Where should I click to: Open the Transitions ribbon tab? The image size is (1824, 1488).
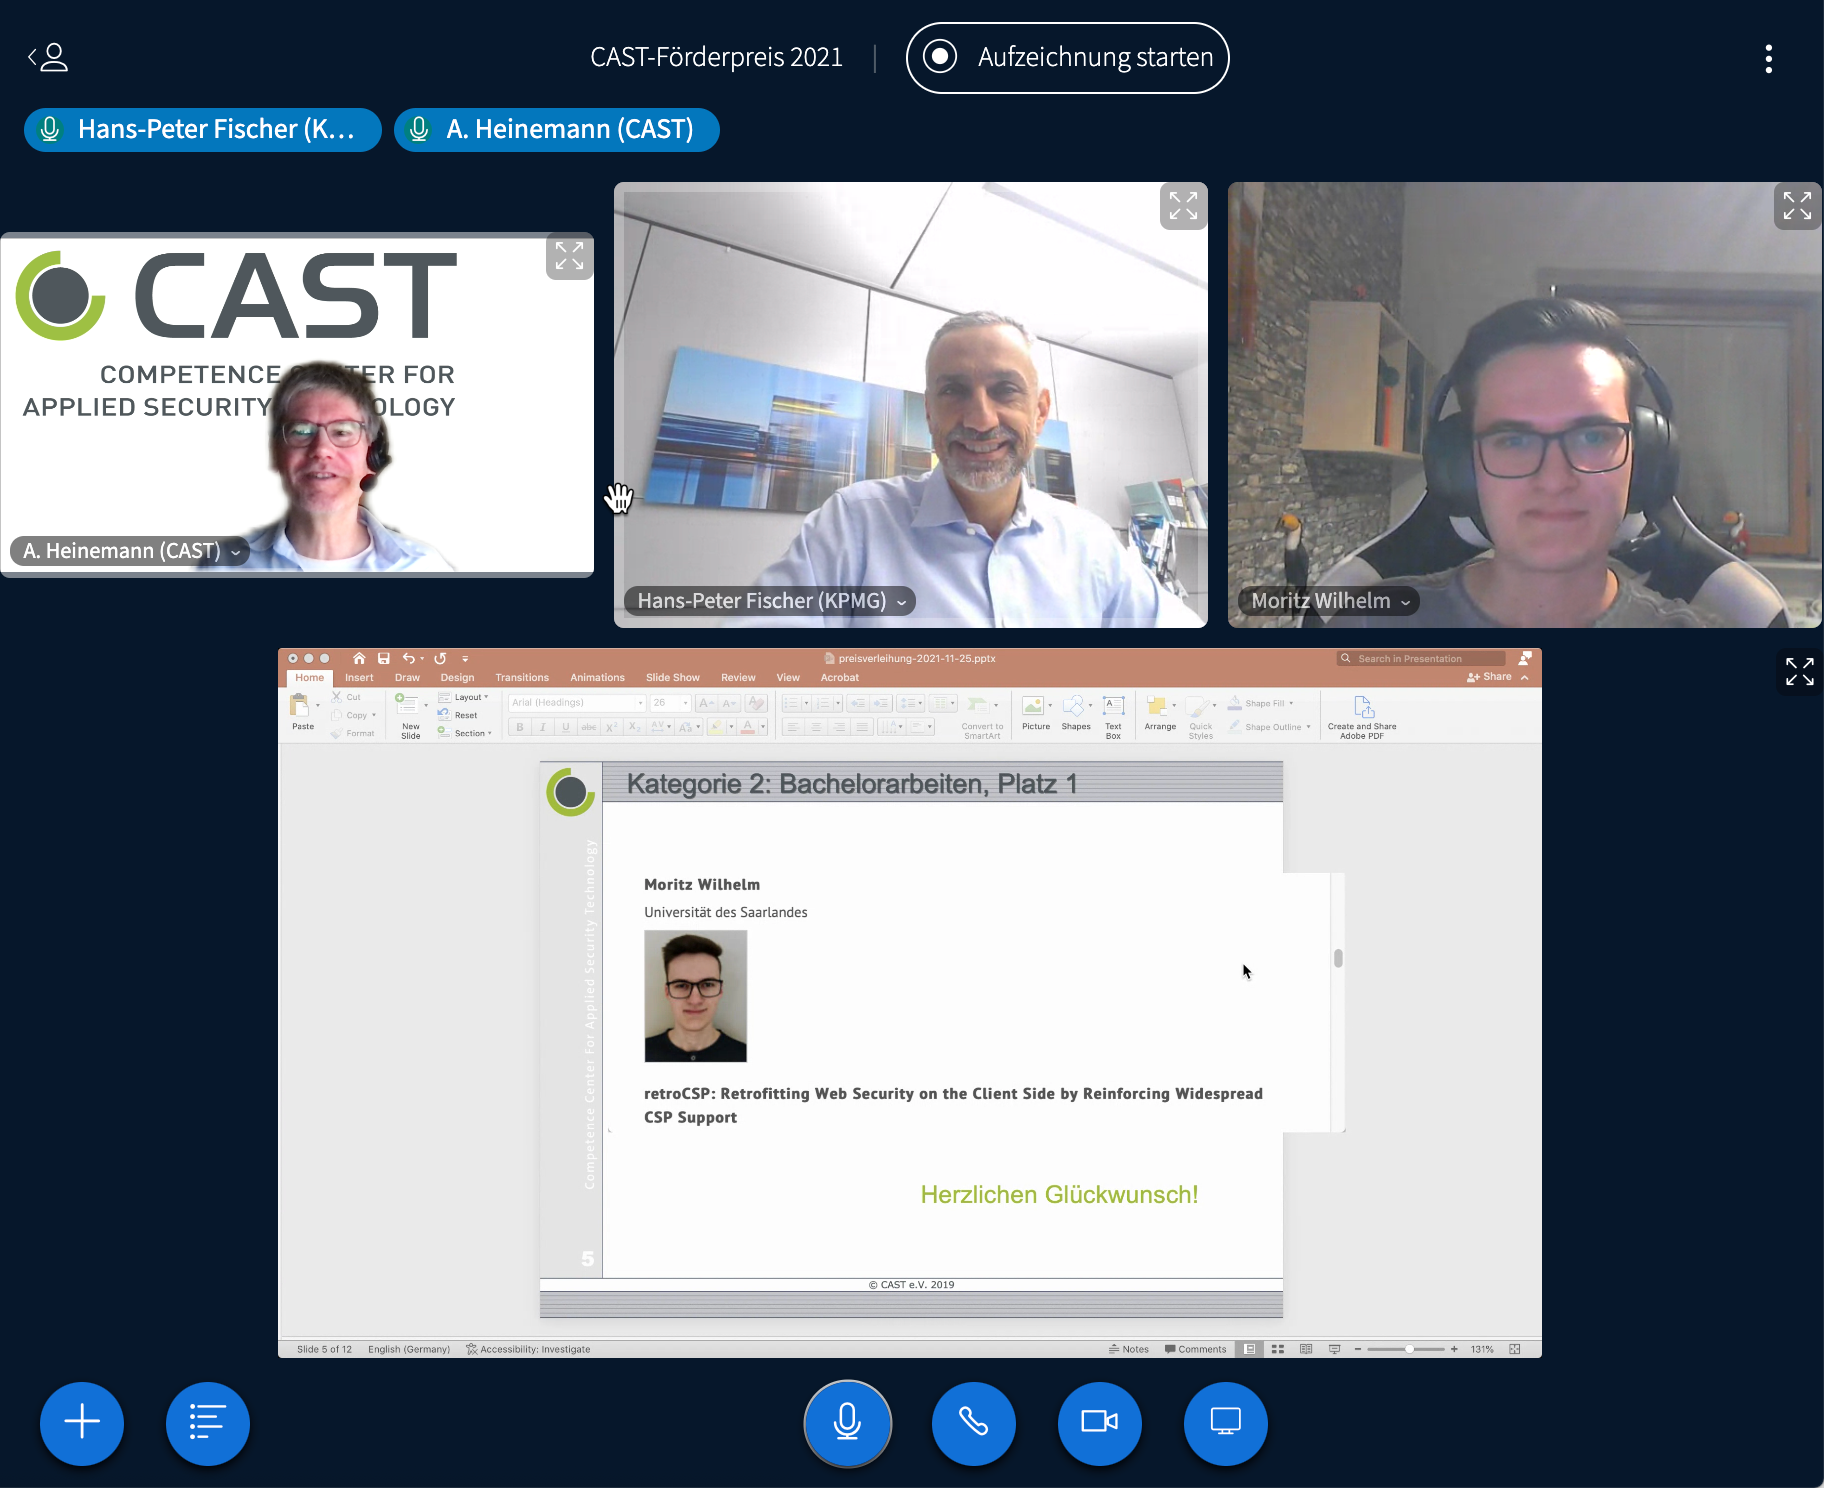tap(522, 678)
